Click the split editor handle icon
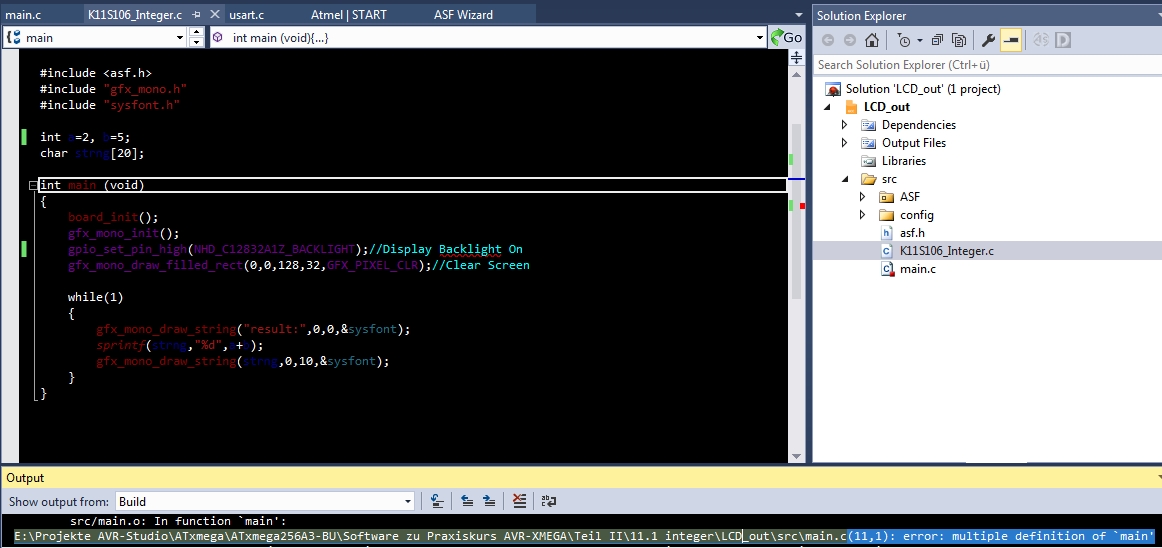This screenshot has width=1162, height=548. pos(797,58)
